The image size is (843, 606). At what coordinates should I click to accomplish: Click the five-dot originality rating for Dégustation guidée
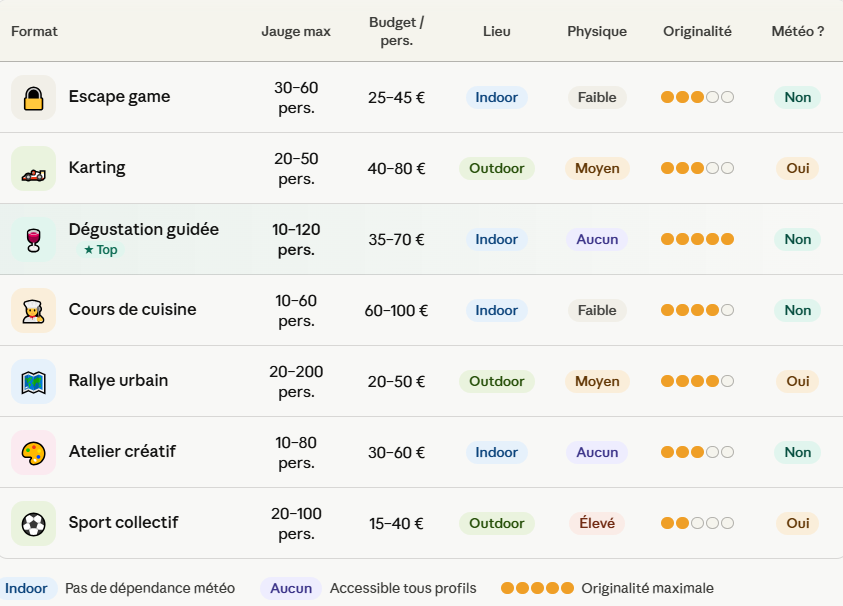[697, 239]
